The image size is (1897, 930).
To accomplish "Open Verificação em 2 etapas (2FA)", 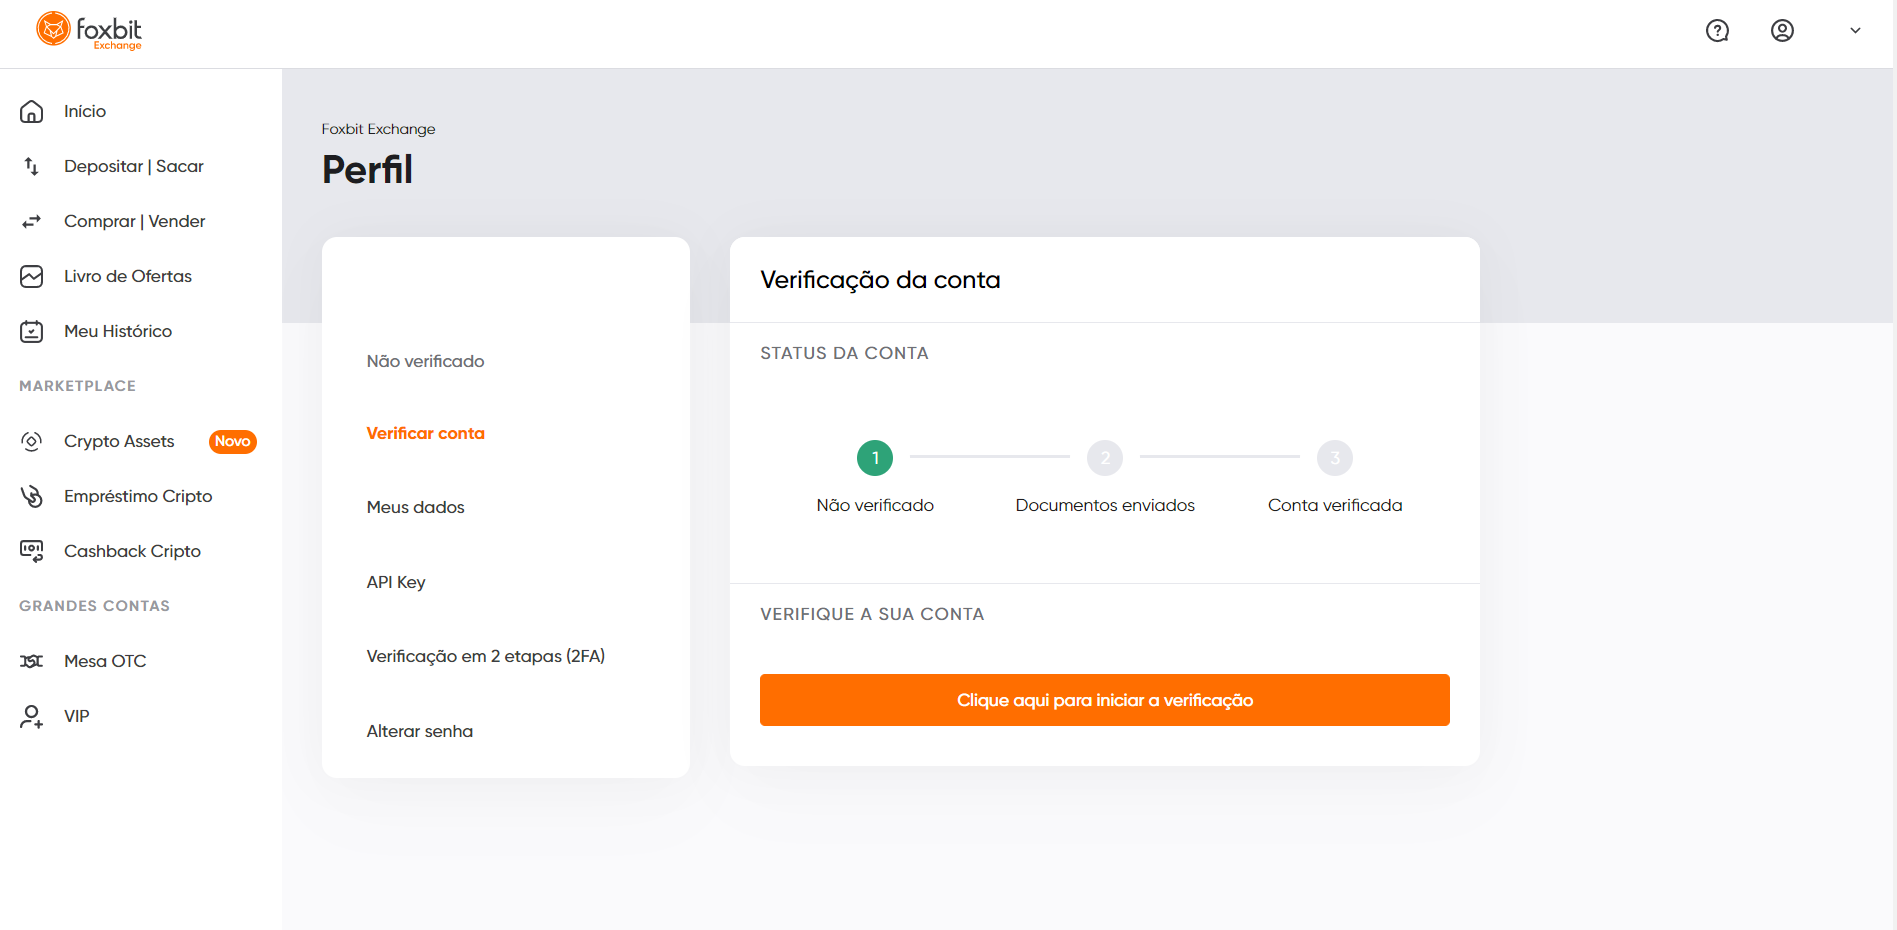I will (x=486, y=656).
